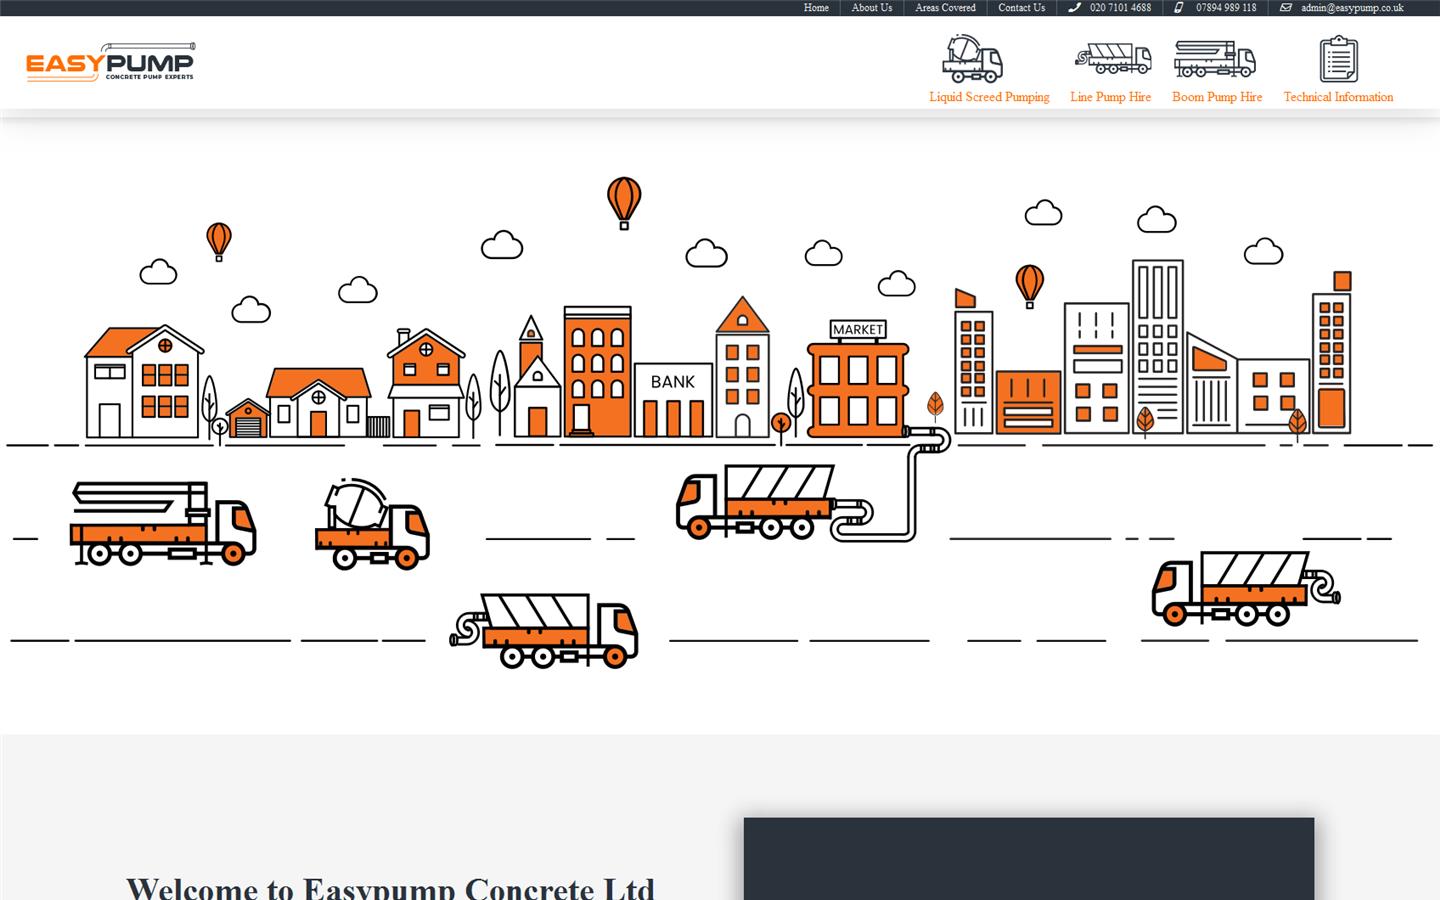Open the About Us page

point(870,8)
